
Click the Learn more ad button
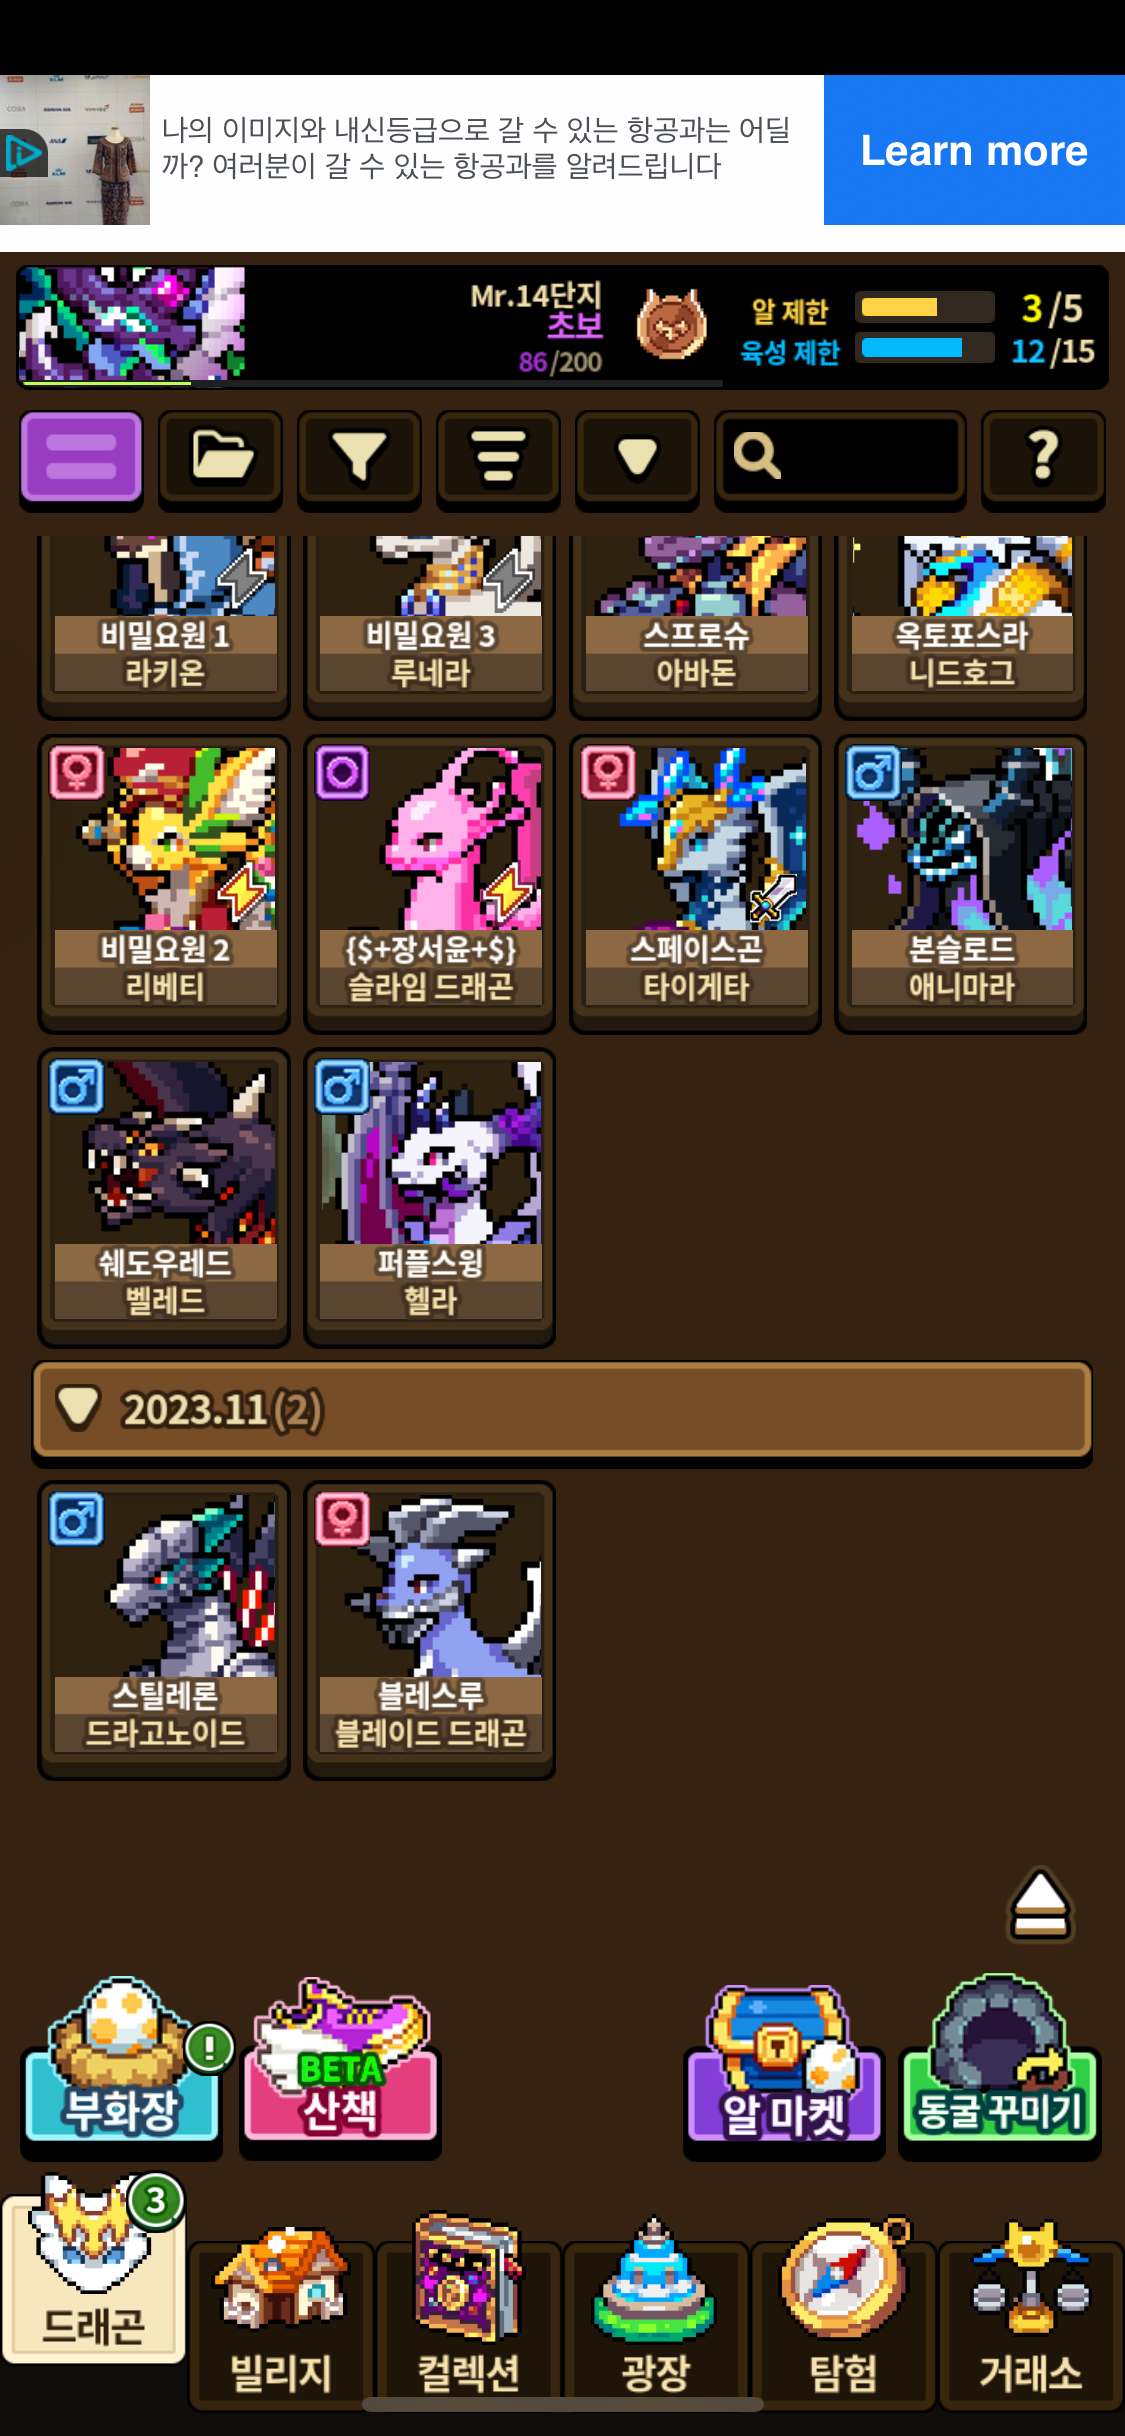(974, 150)
